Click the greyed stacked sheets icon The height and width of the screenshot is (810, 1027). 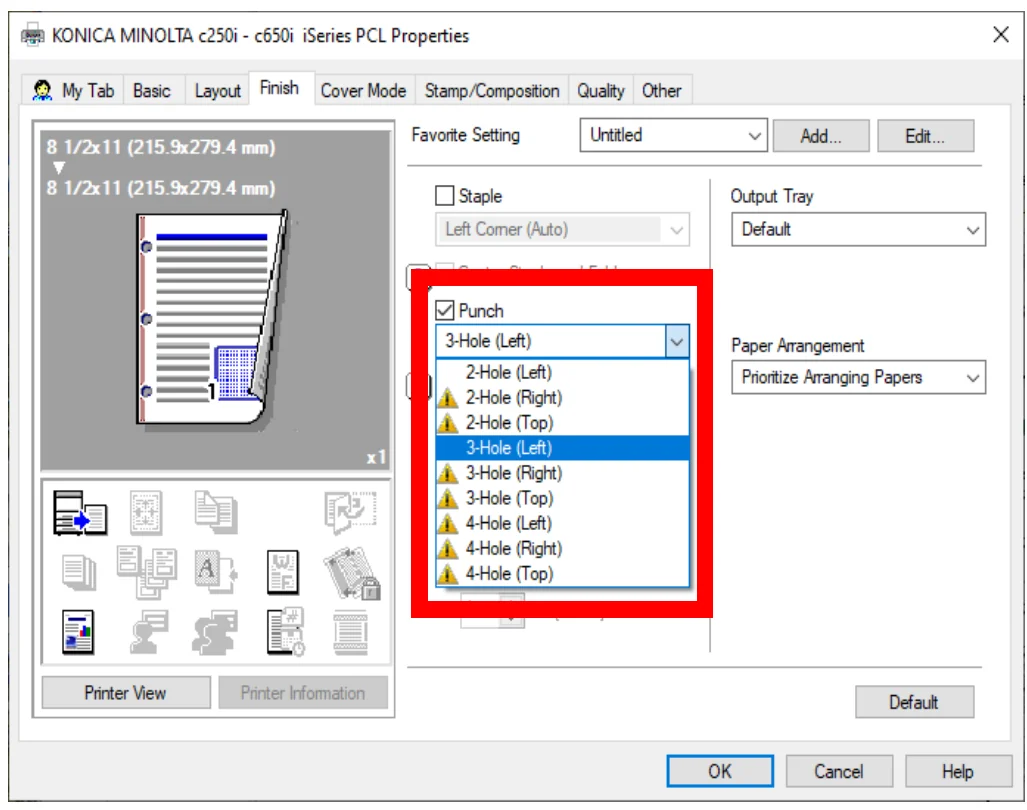[79, 572]
